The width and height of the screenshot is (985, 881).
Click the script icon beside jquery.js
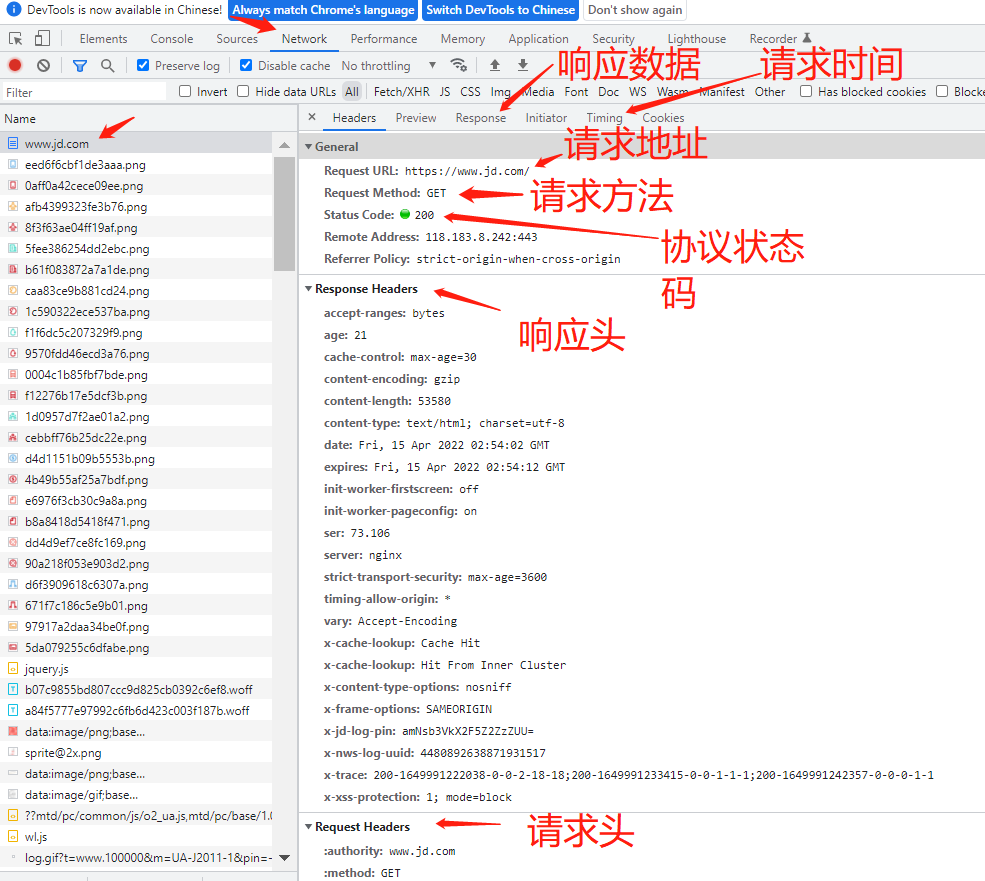pyautogui.click(x=13, y=669)
